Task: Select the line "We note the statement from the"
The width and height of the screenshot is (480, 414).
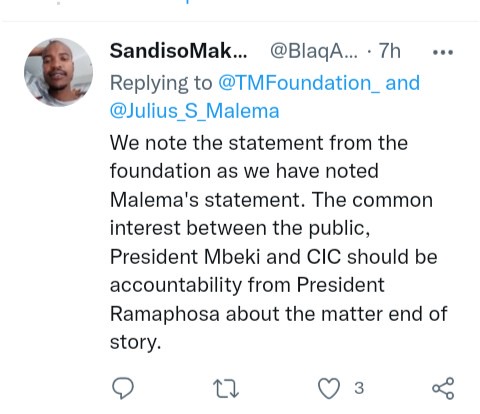Action: [259, 143]
